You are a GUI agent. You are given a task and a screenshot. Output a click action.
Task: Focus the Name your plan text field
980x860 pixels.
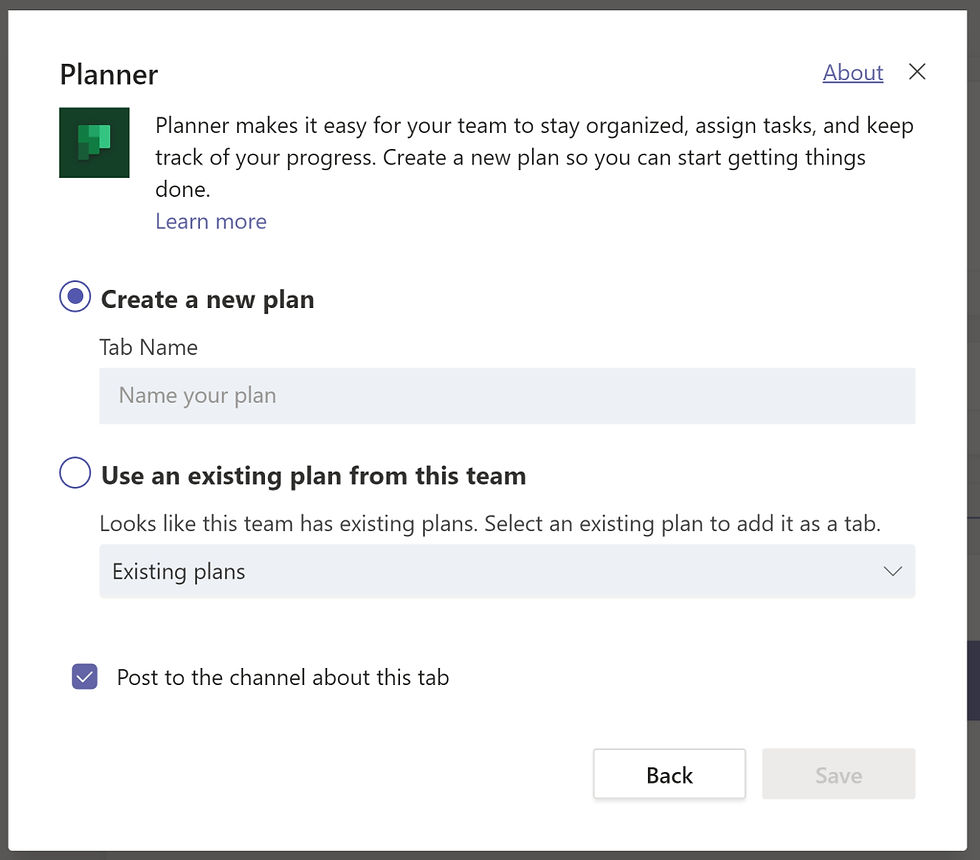pyautogui.click(x=507, y=395)
